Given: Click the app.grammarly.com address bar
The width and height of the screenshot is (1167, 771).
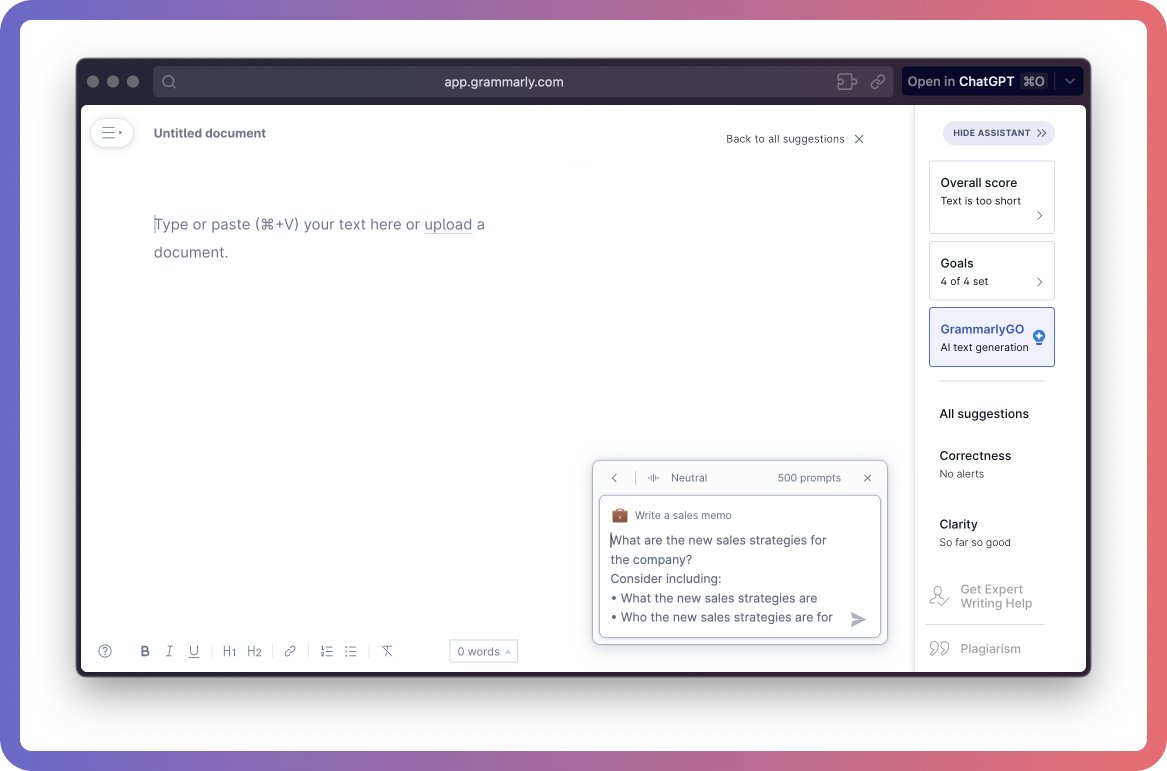Looking at the screenshot, I should (504, 82).
